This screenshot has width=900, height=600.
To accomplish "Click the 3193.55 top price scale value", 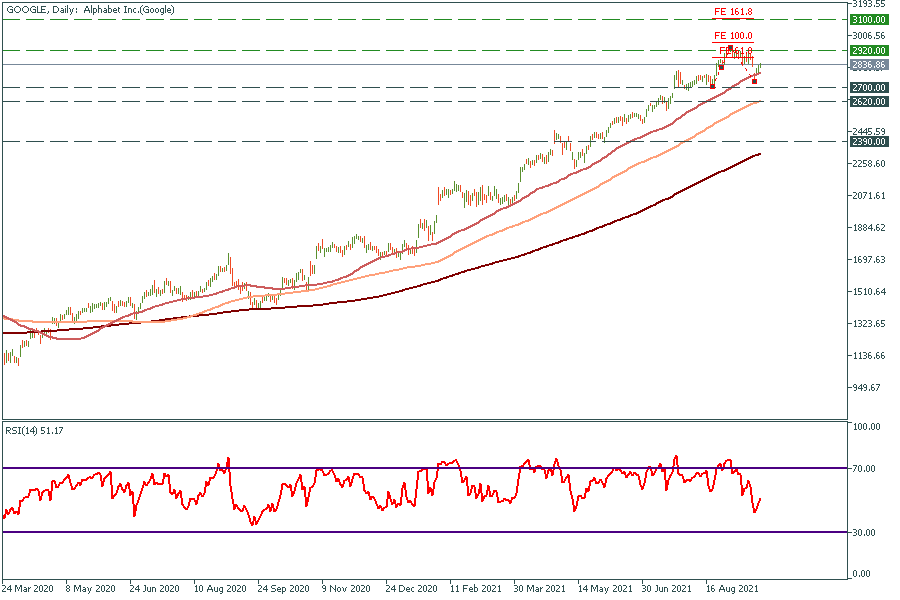I will click(x=867, y=4).
